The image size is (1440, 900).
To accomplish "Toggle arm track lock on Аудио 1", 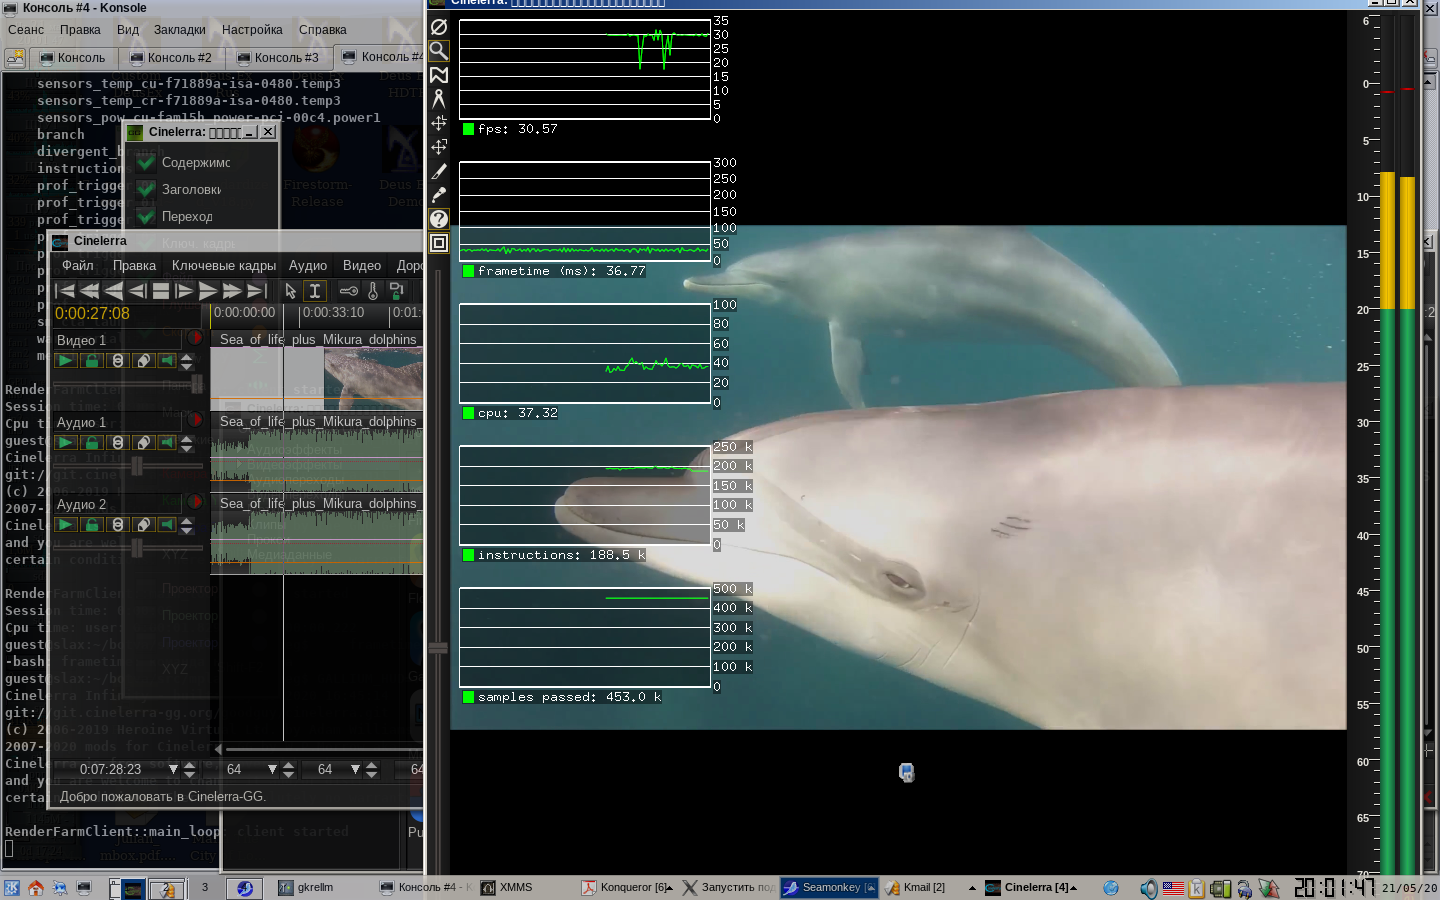I will [x=92, y=442].
